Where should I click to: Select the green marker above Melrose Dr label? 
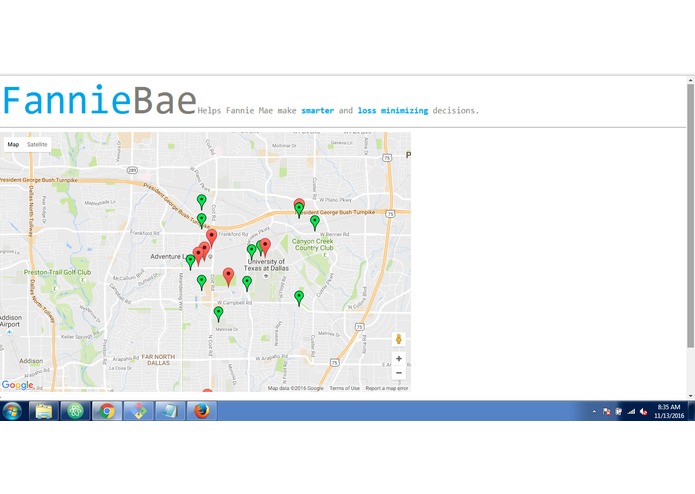click(x=218, y=313)
